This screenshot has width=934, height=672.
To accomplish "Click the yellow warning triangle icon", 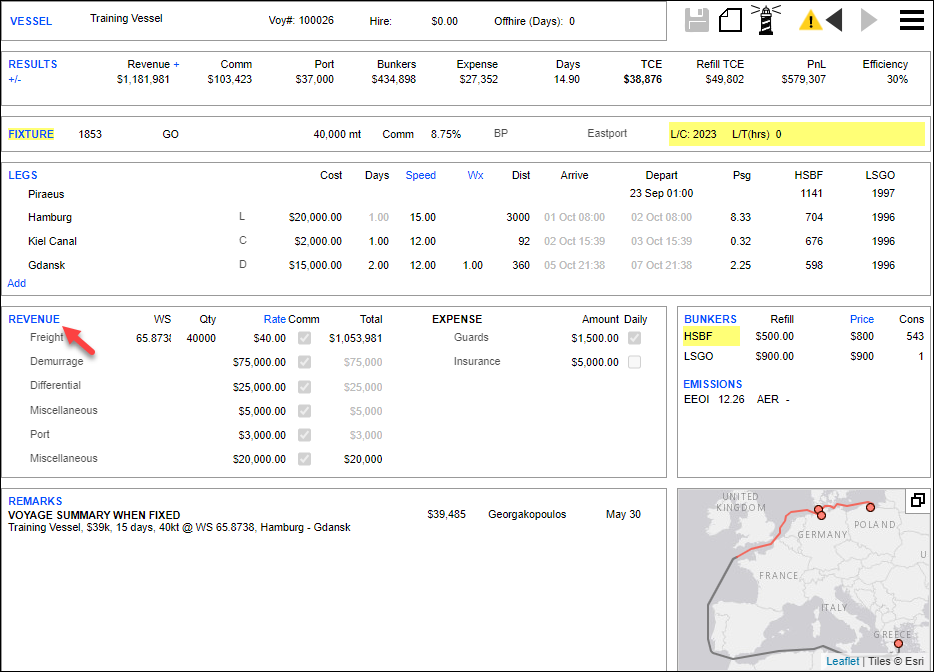I will (x=810, y=20).
